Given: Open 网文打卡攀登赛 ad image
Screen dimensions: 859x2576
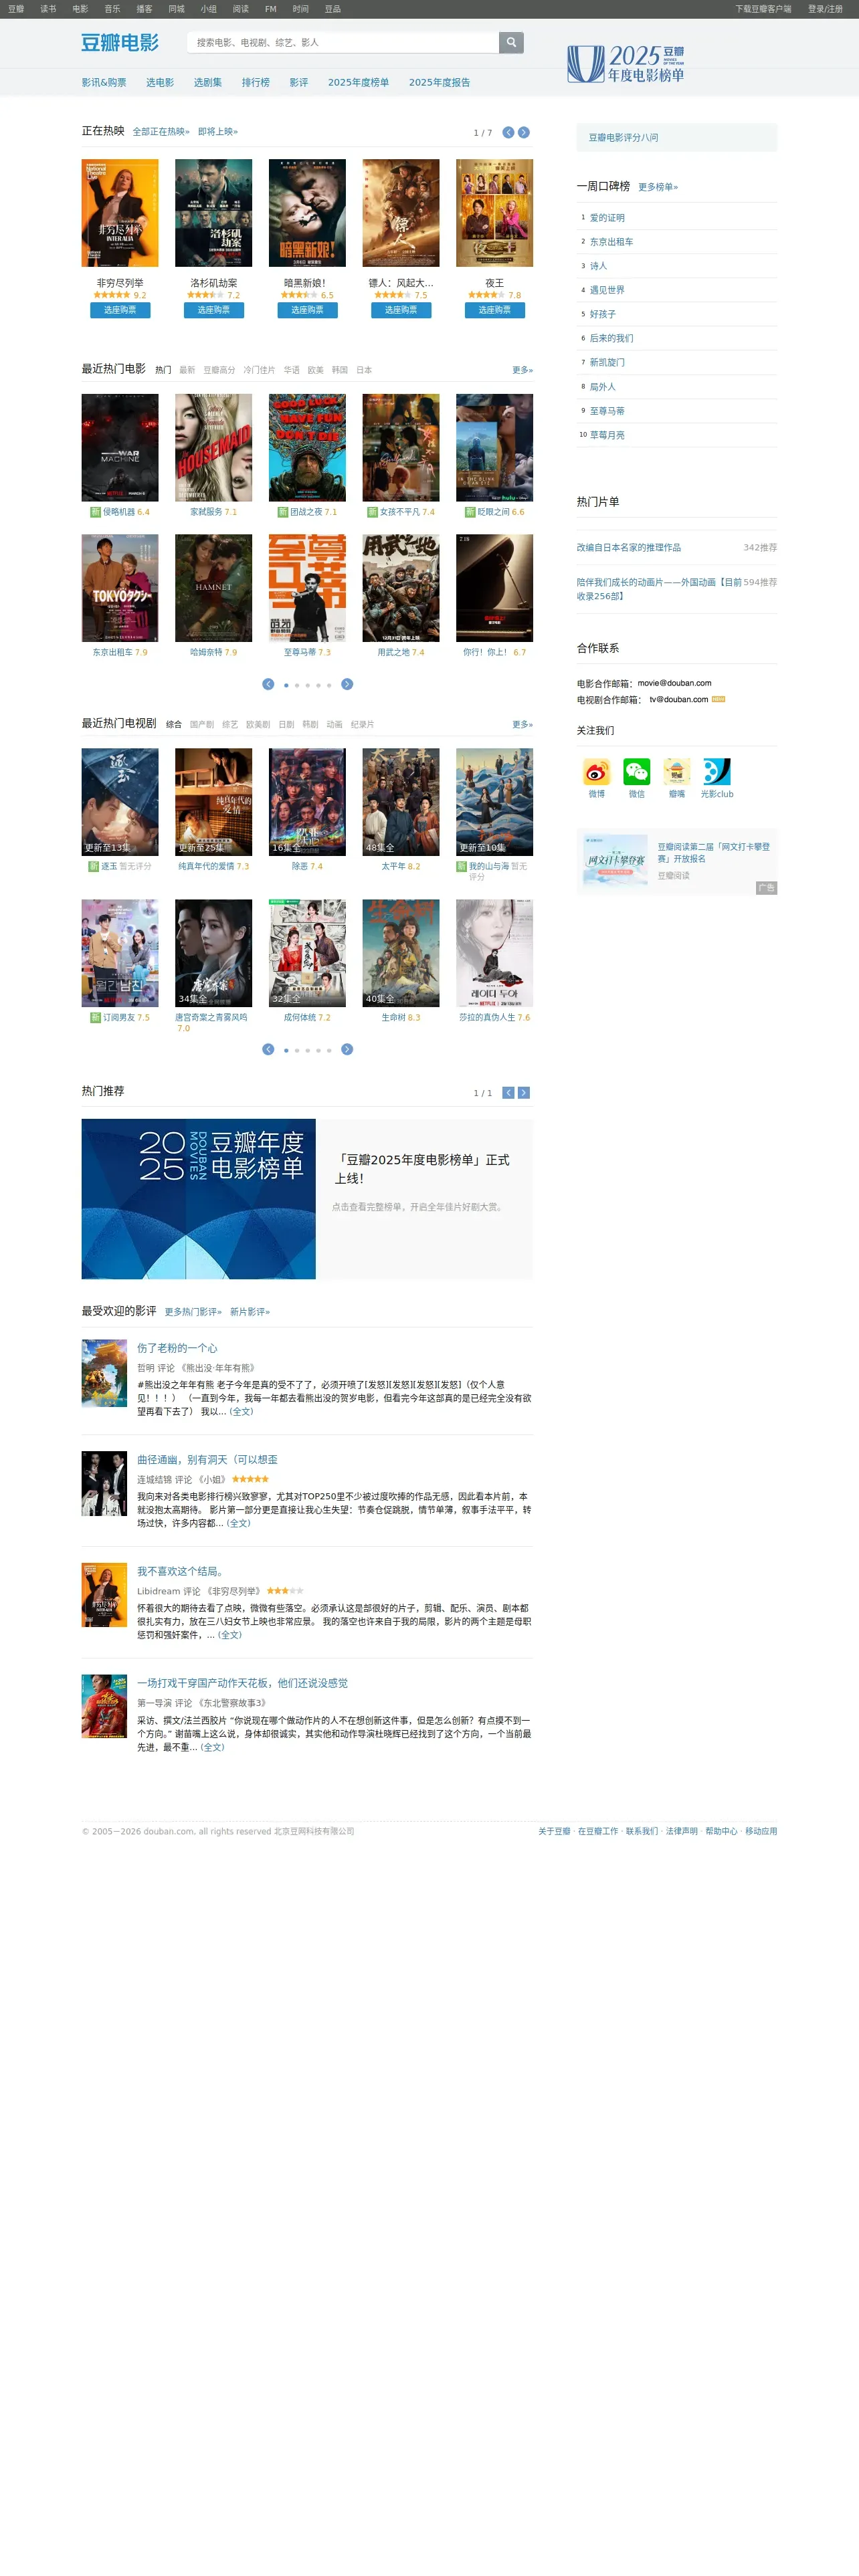Looking at the screenshot, I should (x=615, y=861).
